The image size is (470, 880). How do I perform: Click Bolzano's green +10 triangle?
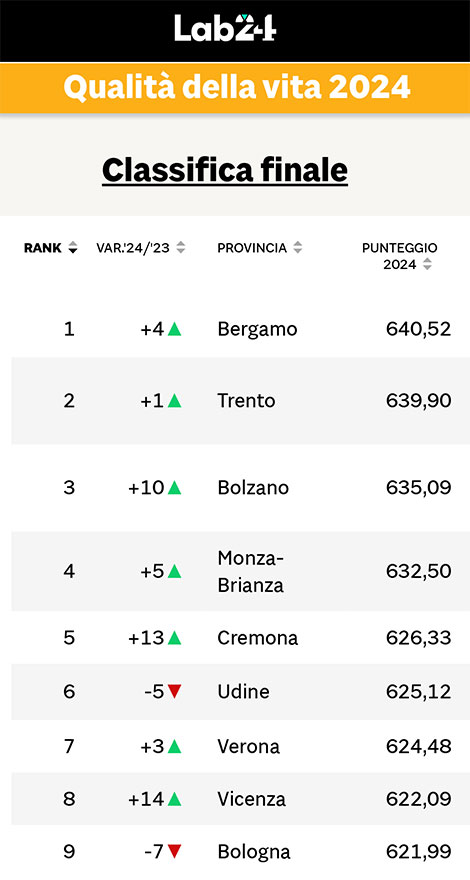coord(175,488)
